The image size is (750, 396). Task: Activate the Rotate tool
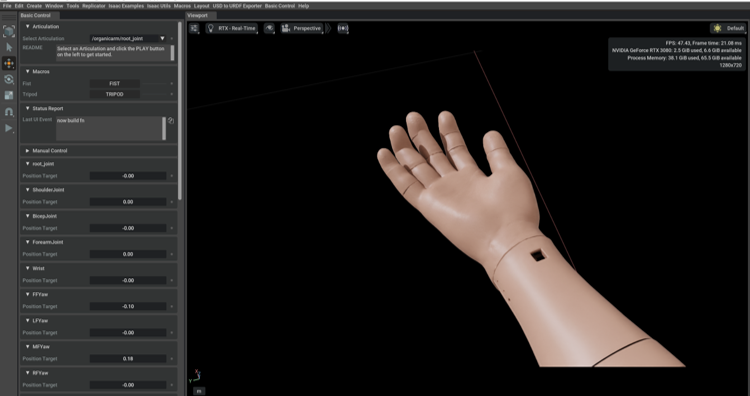coord(9,79)
